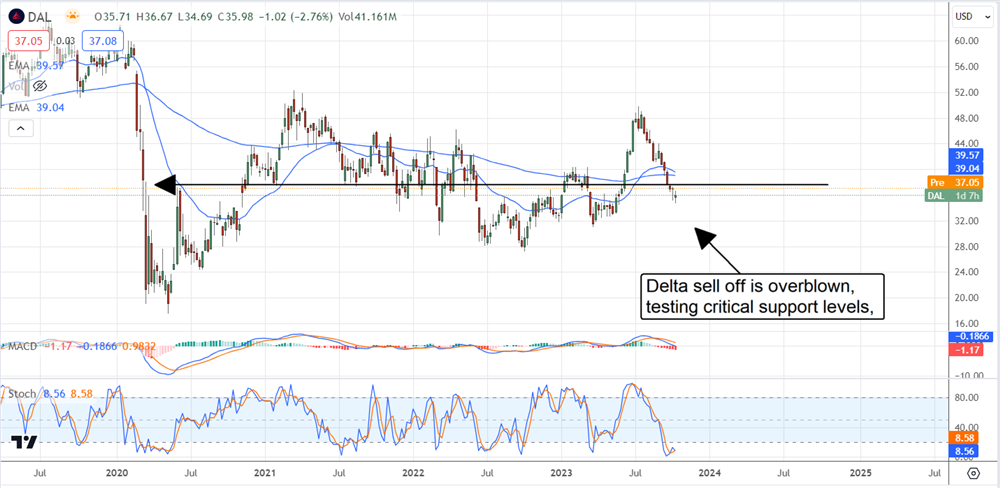Click the blue 39.57 EMA price label
Image resolution: width=1000 pixels, height=488 pixels.
coord(967,156)
